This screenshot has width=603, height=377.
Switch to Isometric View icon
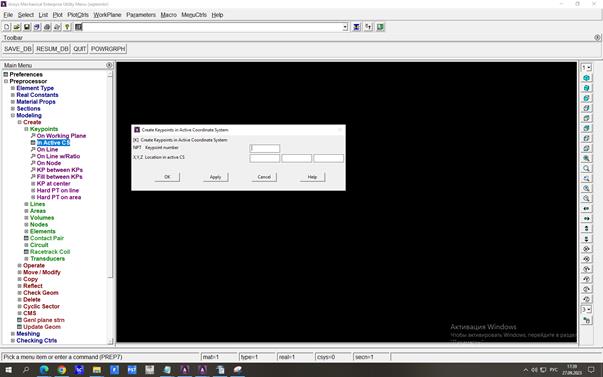point(586,78)
